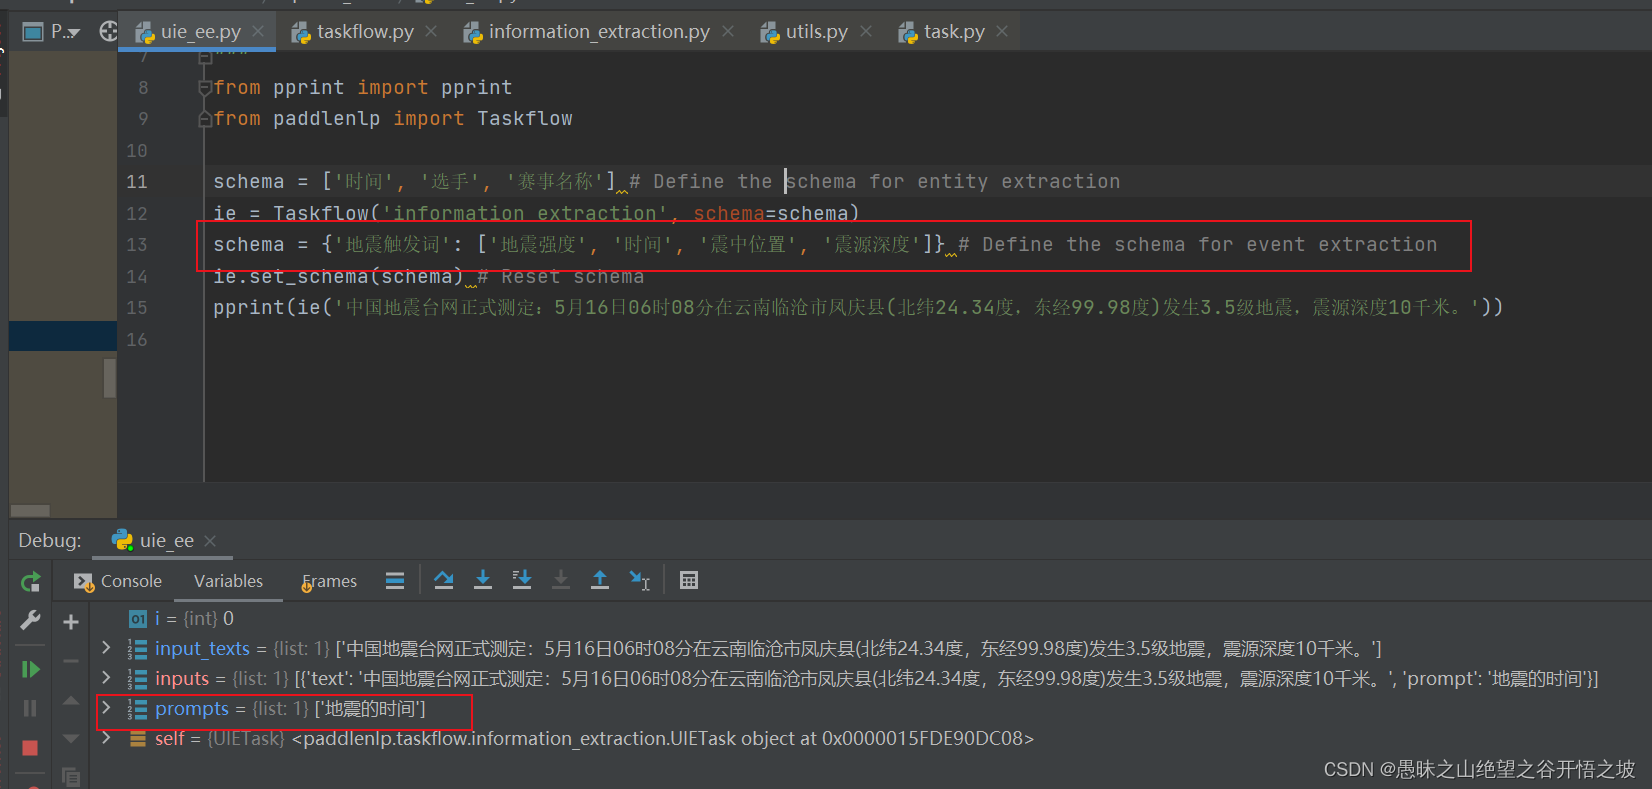Show threads and frames list icon
This screenshot has height=789, width=1652.
tap(395, 581)
